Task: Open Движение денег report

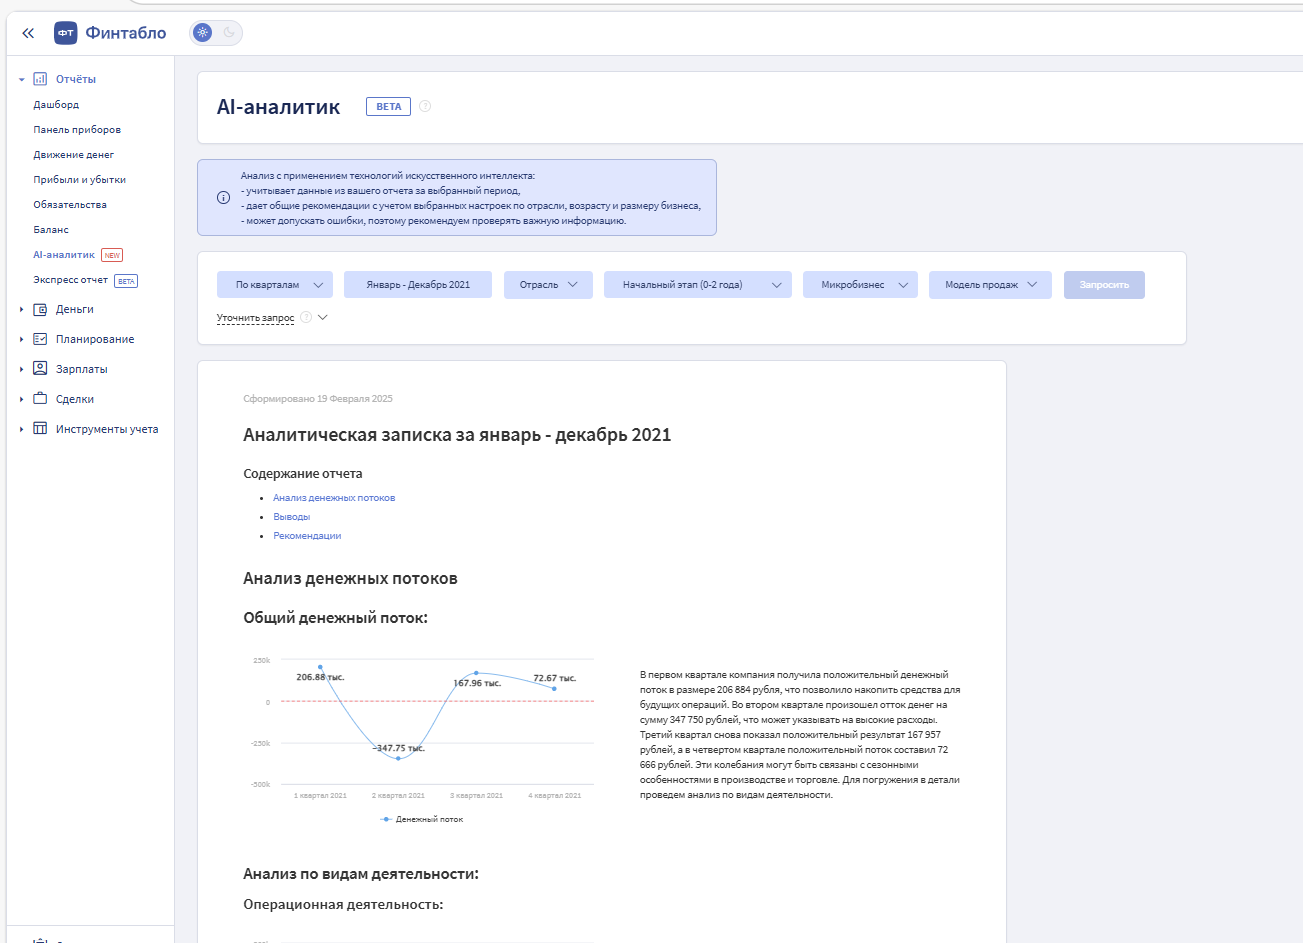Action: pyautogui.click(x=74, y=155)
